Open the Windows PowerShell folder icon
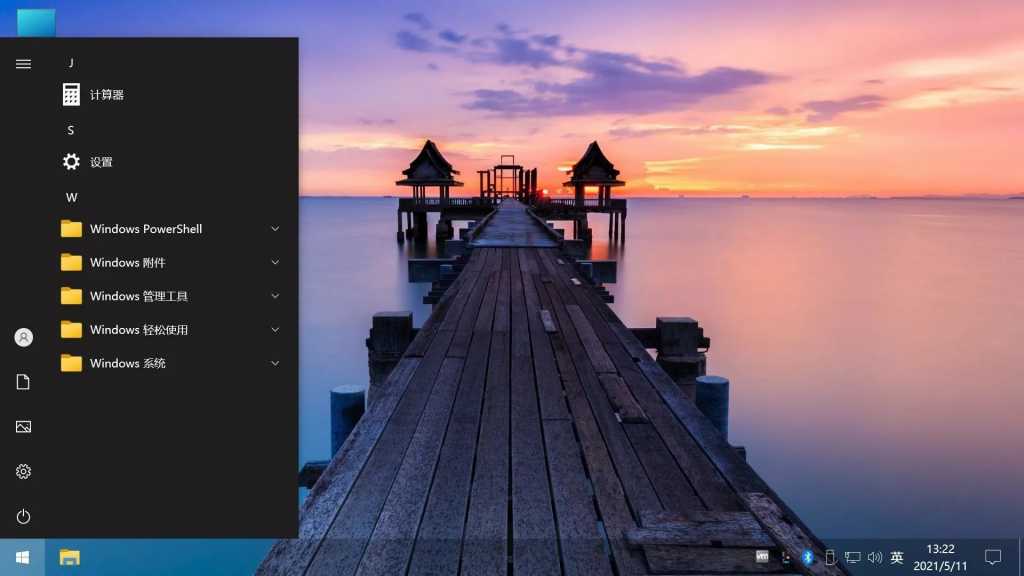The image size is (1024, 576). click(70, 228)
